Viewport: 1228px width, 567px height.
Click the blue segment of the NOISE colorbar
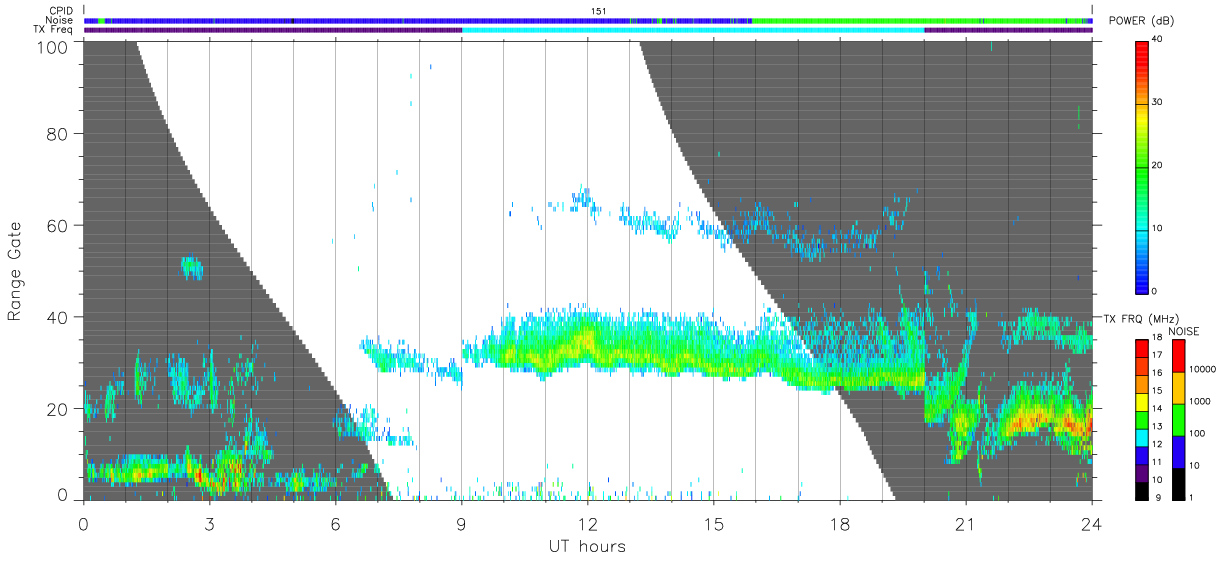(1179, 450)
